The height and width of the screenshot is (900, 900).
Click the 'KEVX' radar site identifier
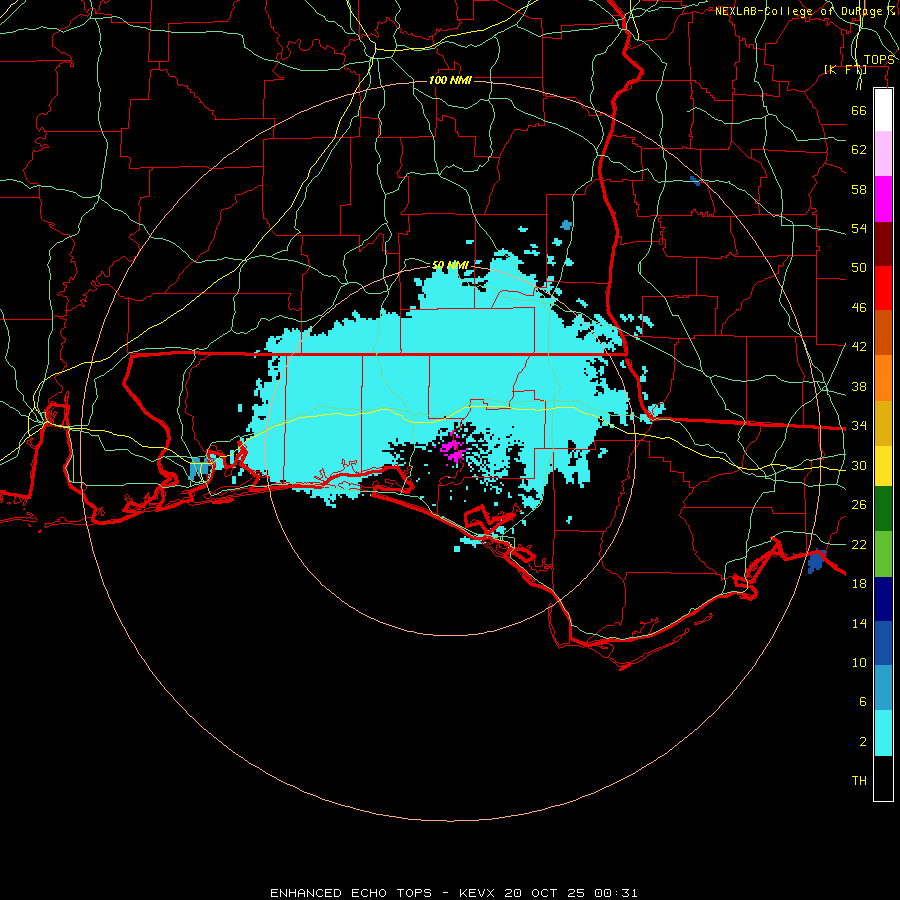[476, 893]
